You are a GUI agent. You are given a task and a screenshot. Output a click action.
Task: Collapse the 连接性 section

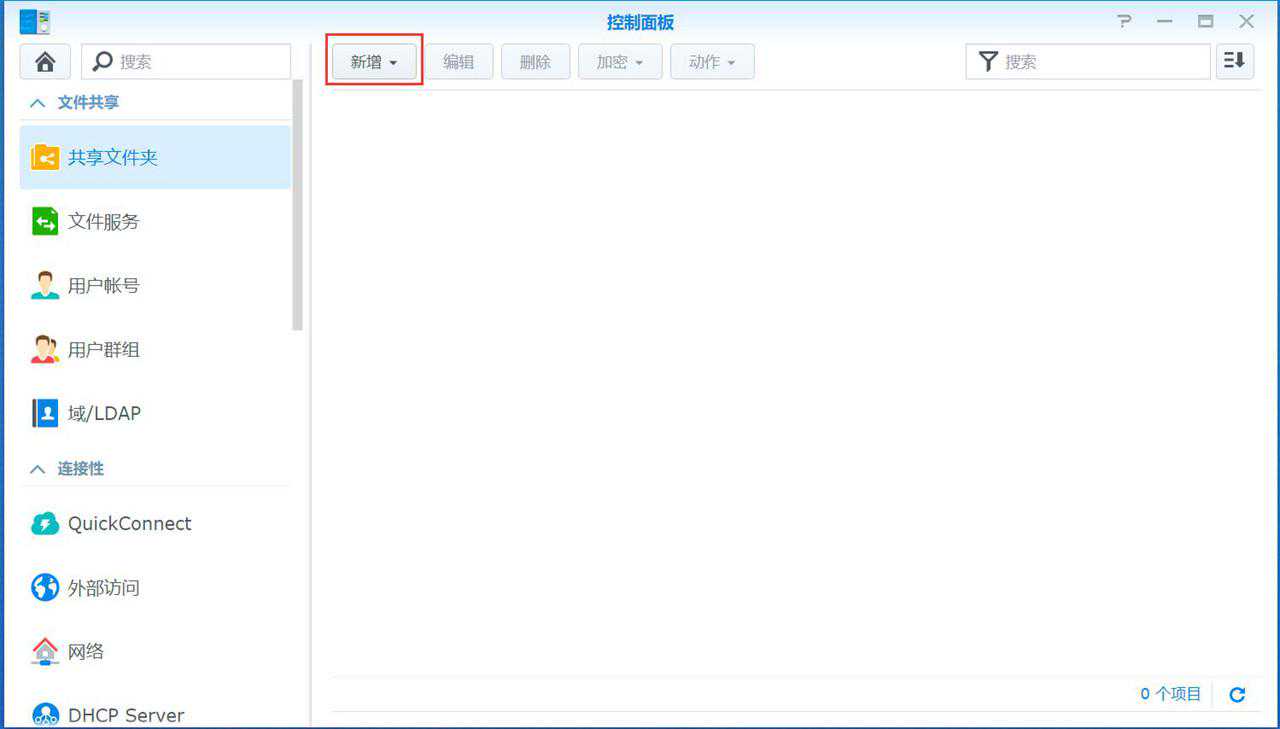pyautogui.click(x=38, y=469)
